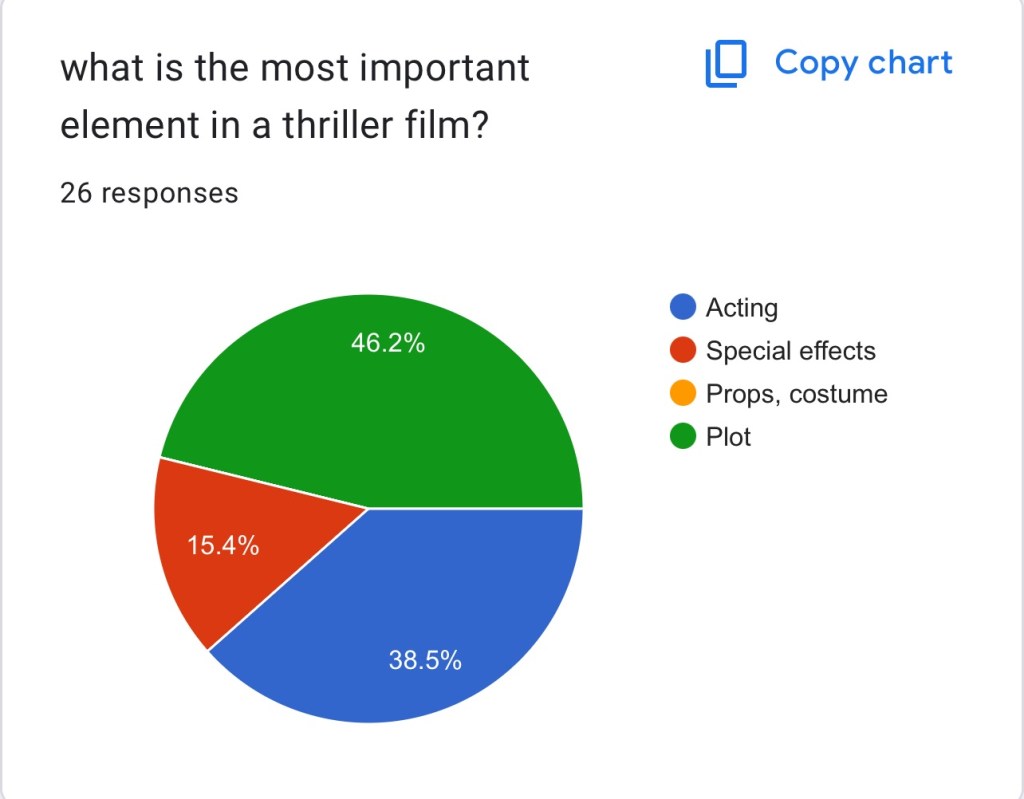Click the orange Props, costume legend dot

[x=683, y=394]
